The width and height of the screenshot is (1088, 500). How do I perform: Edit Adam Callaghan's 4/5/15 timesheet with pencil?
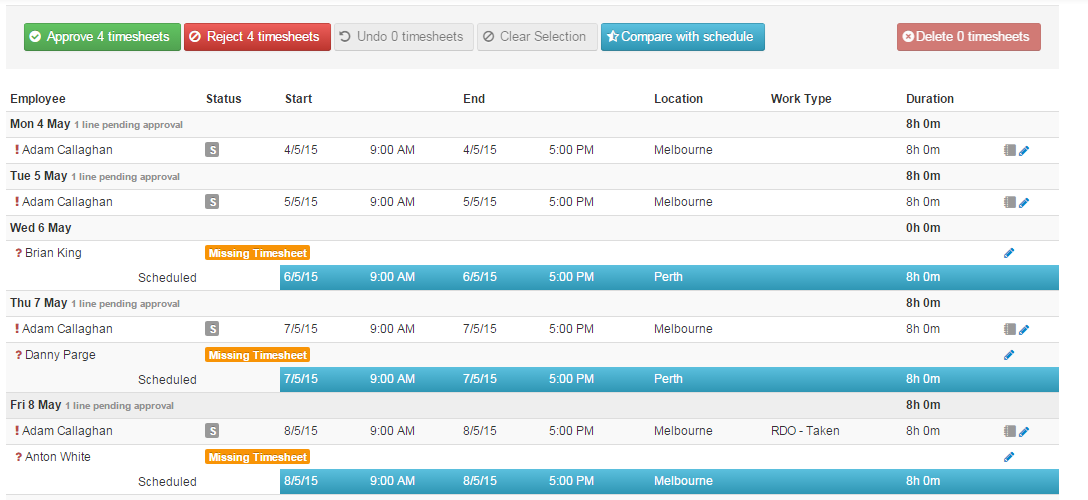pos(1024,150)
